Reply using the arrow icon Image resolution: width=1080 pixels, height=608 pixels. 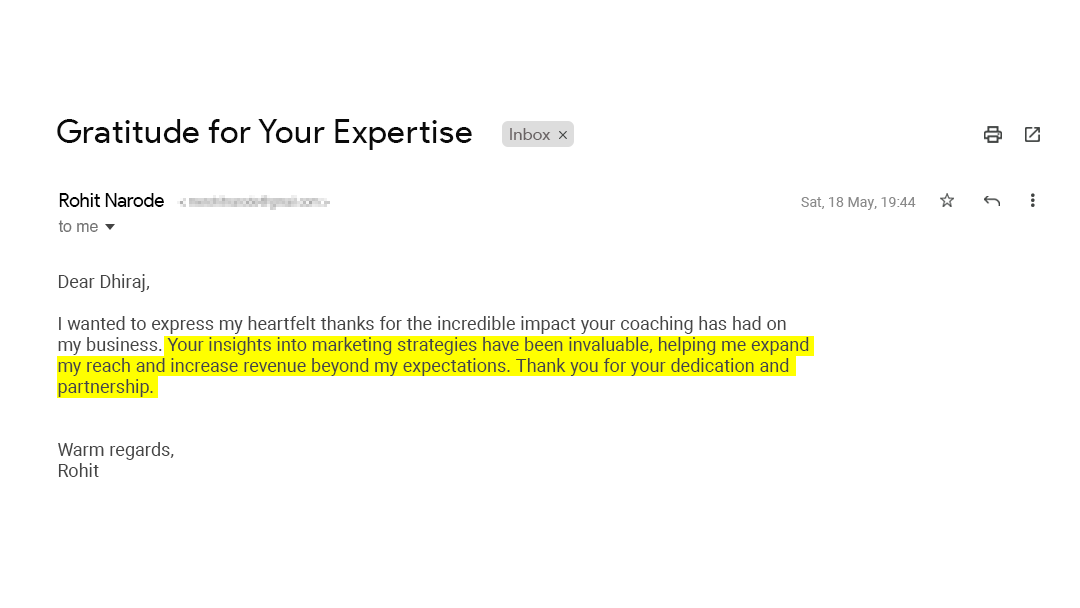tap(991, 201)
